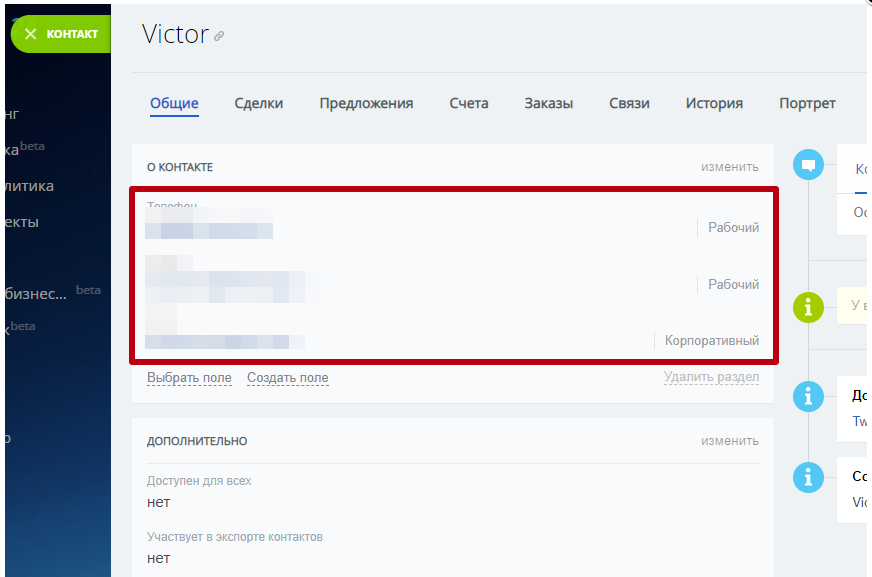This screenshot has width=872, height=577.
Task: Open the Заказы tab
Action: [x=549, y=103]
